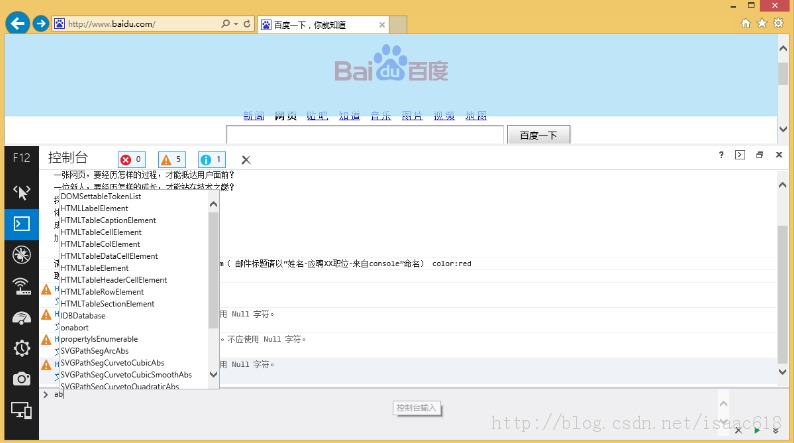Close the Baidu browser tab
Screen dimensions: 794x443
tap(382, 24)
